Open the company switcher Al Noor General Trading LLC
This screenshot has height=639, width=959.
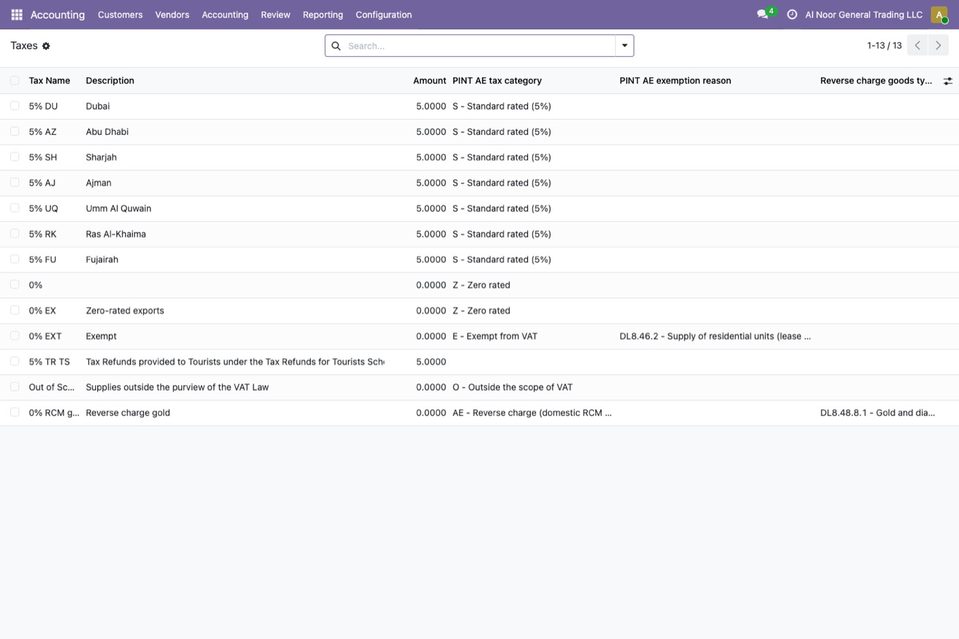864,15
